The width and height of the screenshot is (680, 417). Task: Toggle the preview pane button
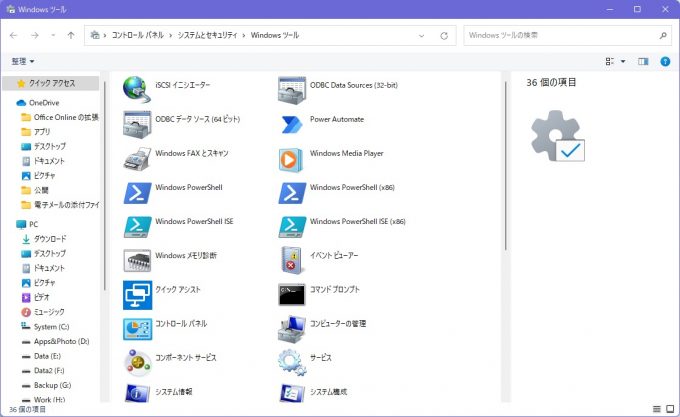pyautogui.click(x=643, y=62)
